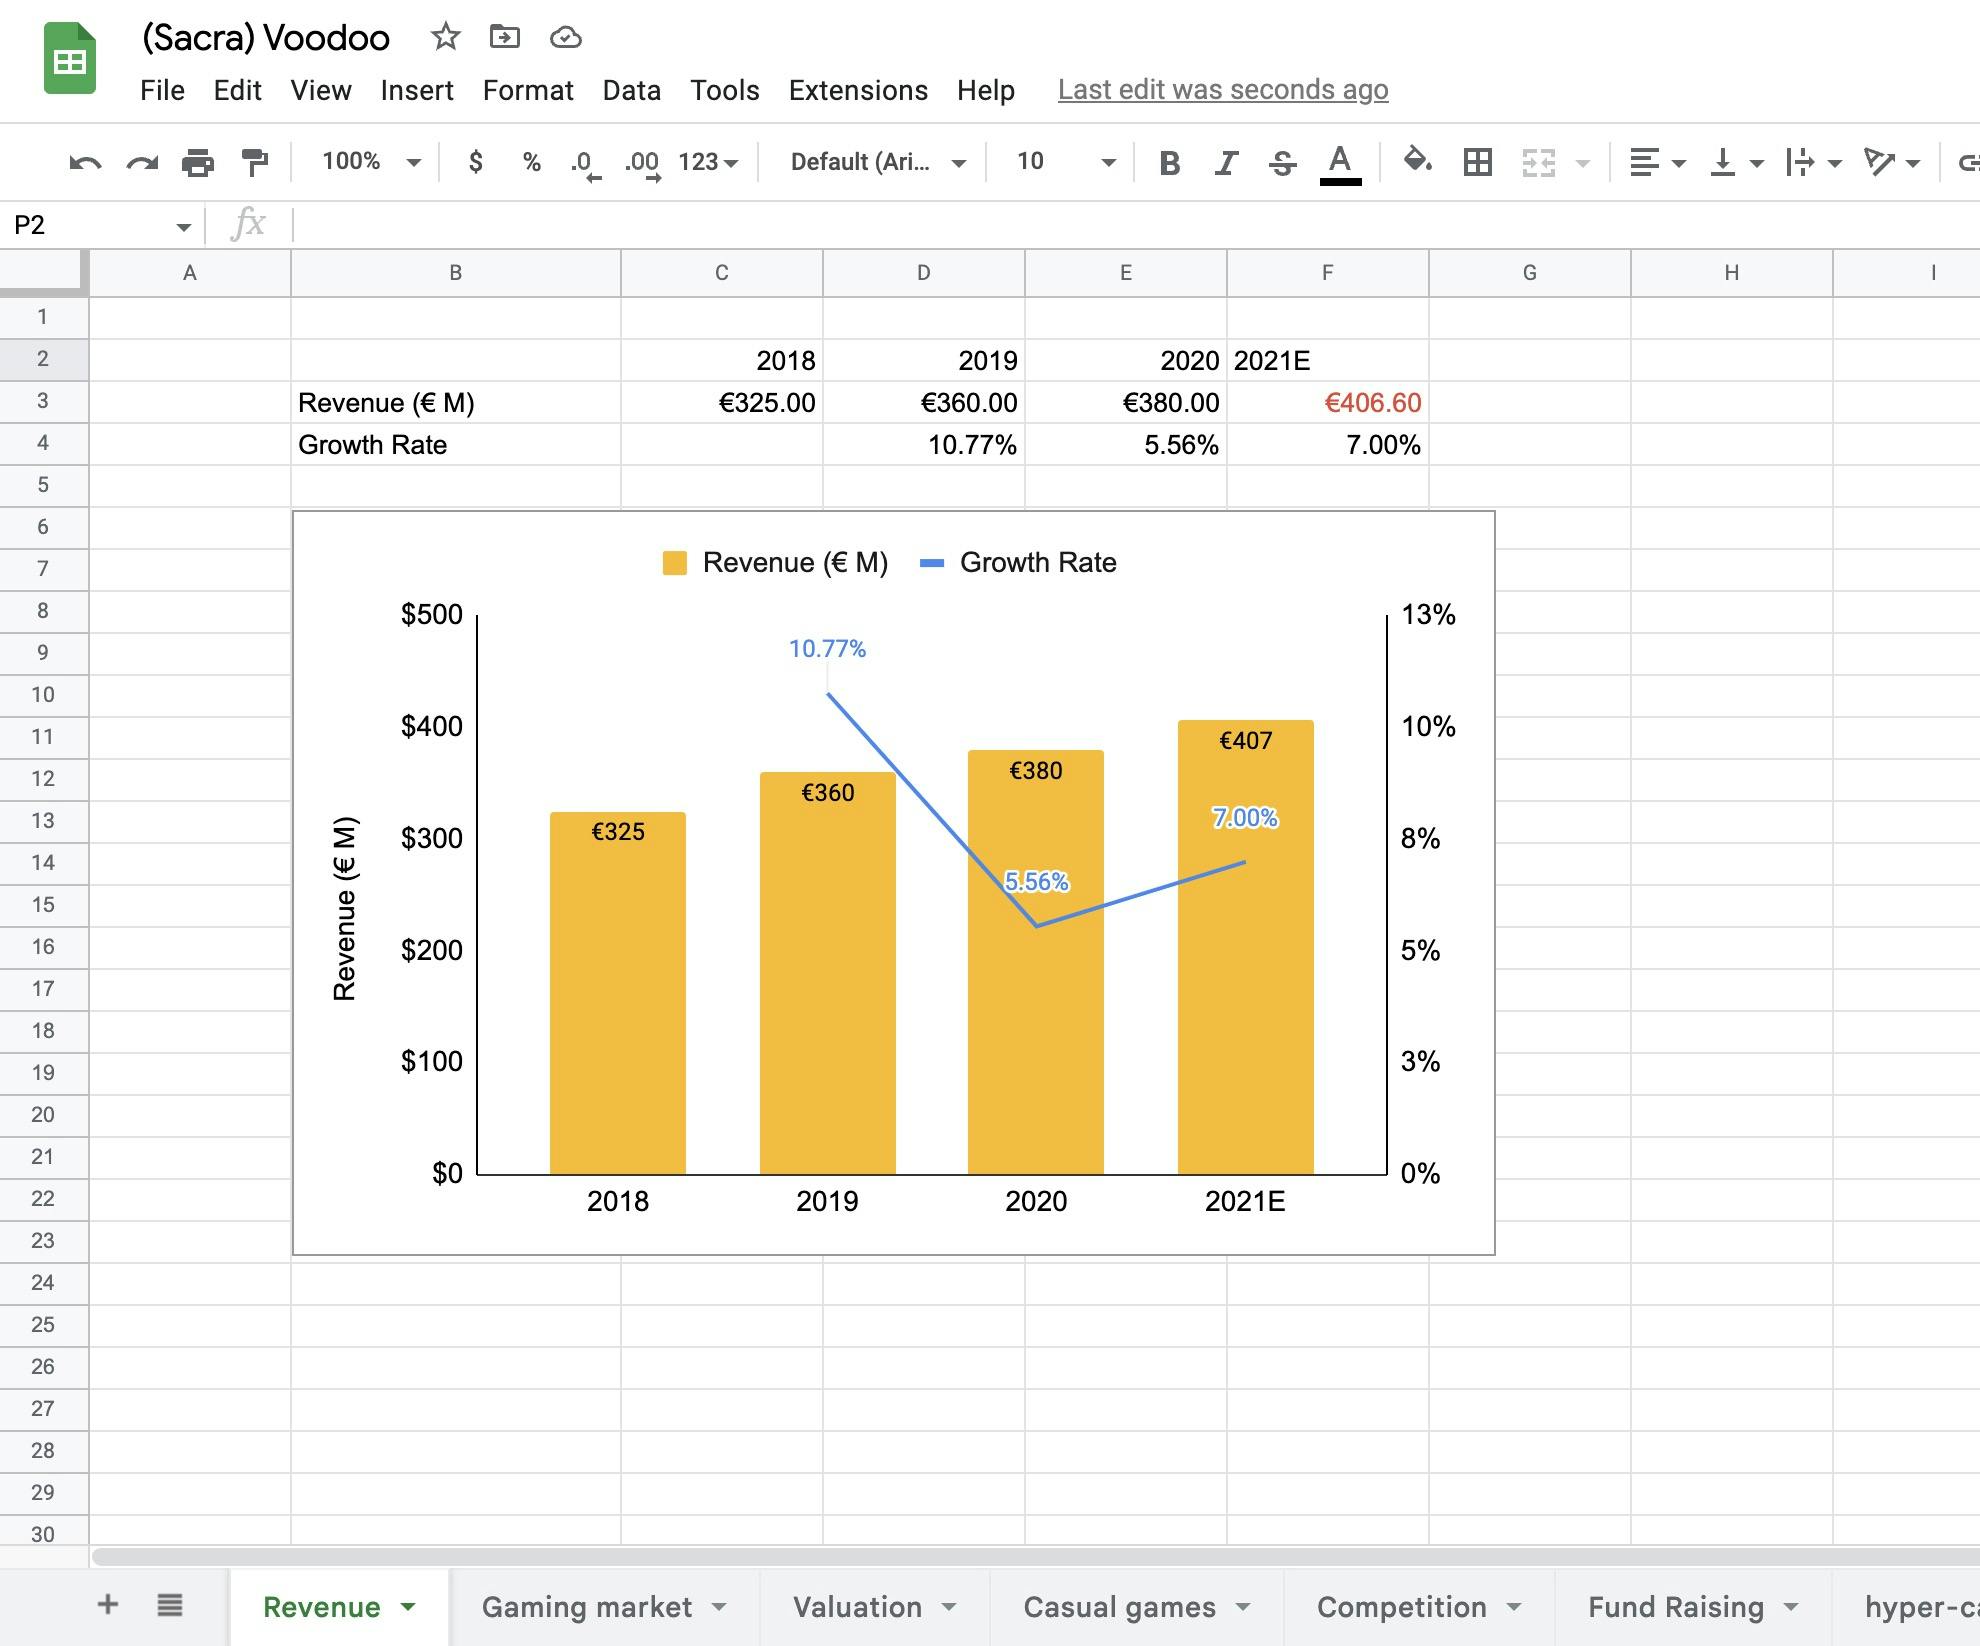This screenshot has height=1646, width=1980.
Task: Click the Google Sheets home icon
Action: click(x=70, y=59)
